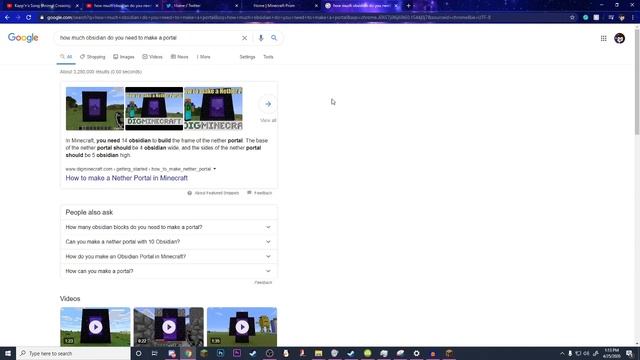This screenshot has height=360, width=640.
Task: Clear the search box with X
Action: pyautogui.click(x=244, y=38)
